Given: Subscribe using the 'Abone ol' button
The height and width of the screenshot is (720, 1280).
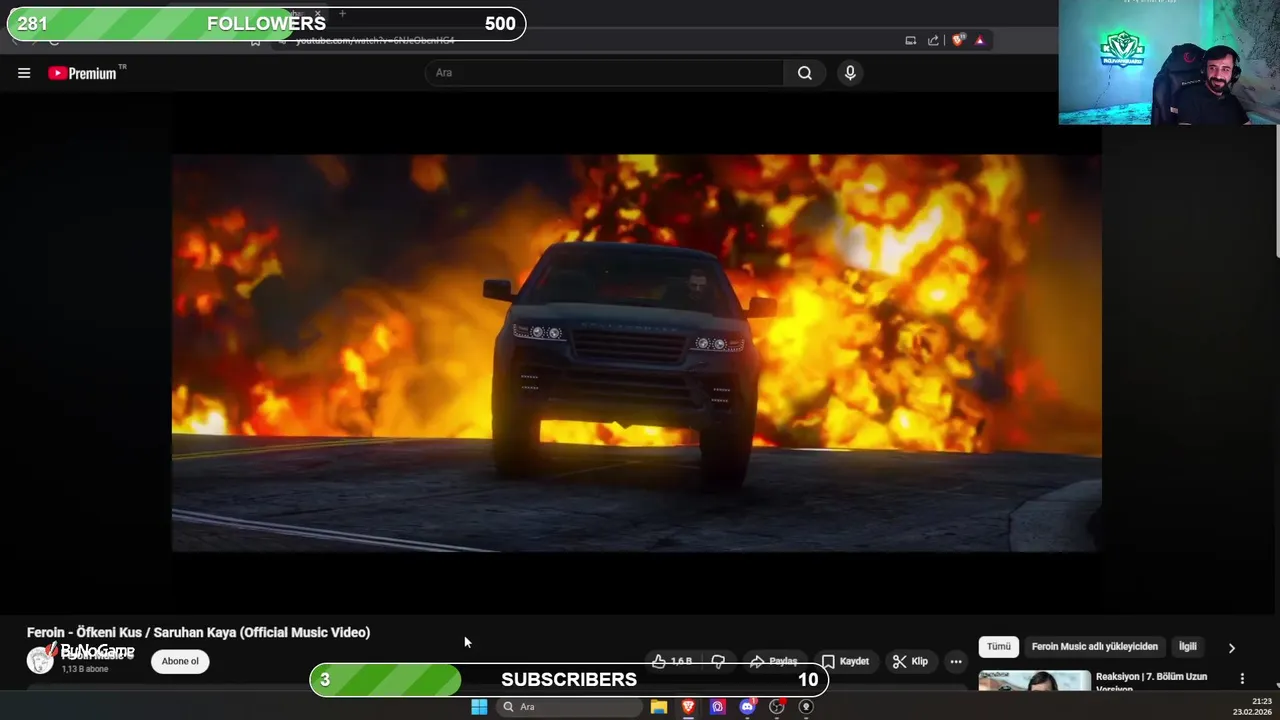Looking at the screenshot, I should coord(180,661).
